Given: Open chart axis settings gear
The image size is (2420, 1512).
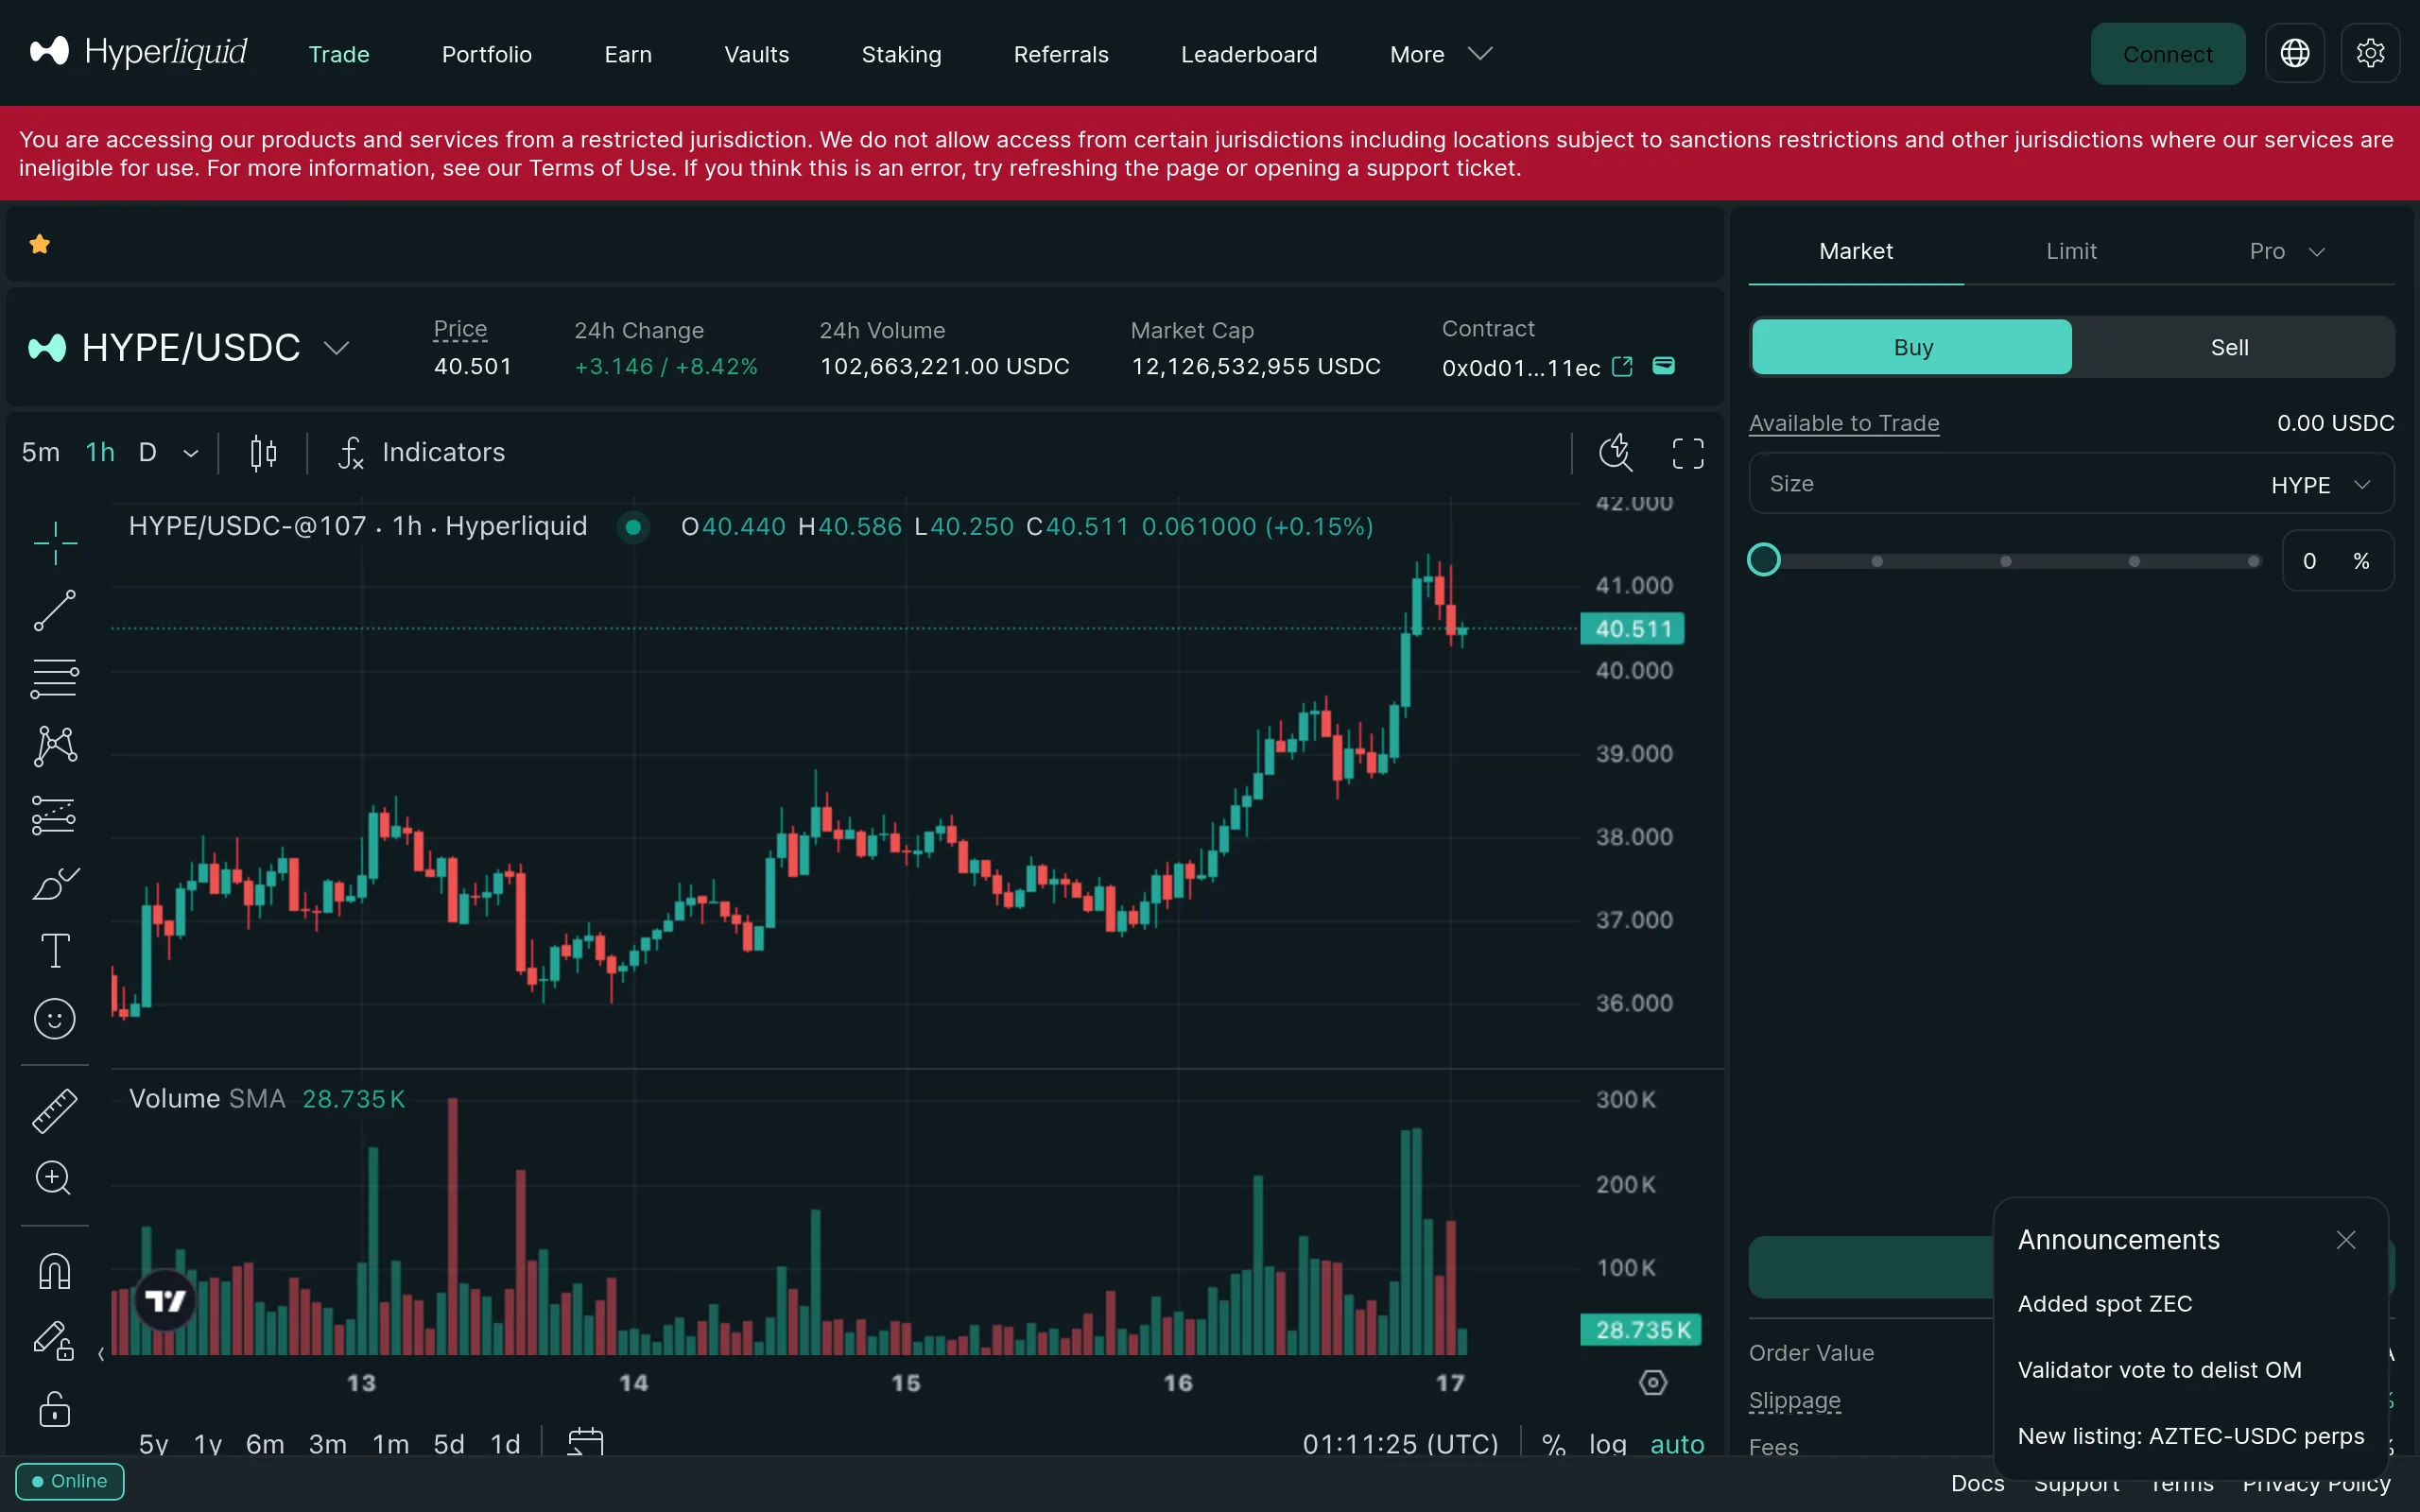Looking at the screenshot, I should (1653, 1382).
